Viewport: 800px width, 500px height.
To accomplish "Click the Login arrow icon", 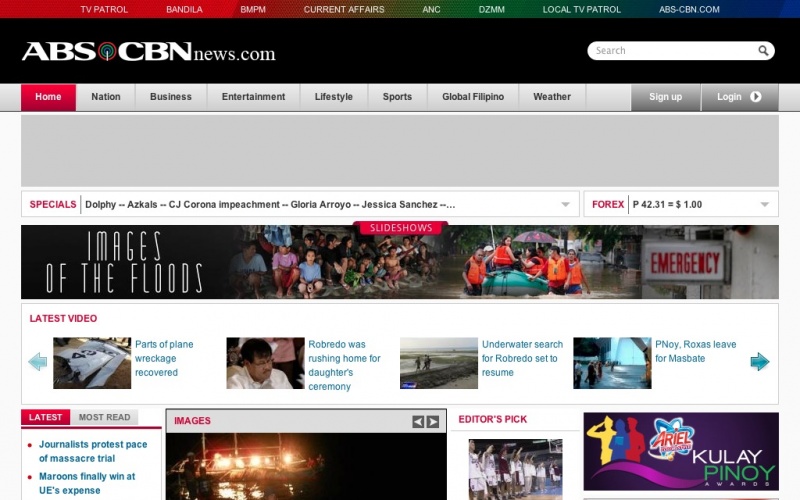I will pos(756,96).
